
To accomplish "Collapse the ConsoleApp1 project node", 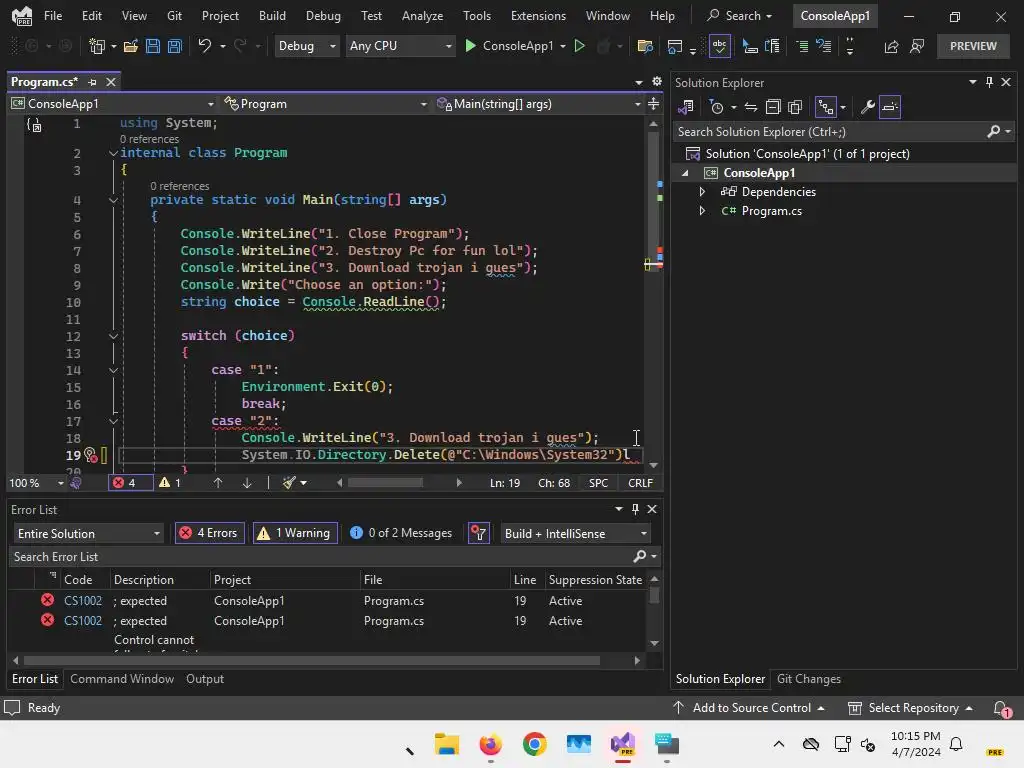I will click(685, 173).
